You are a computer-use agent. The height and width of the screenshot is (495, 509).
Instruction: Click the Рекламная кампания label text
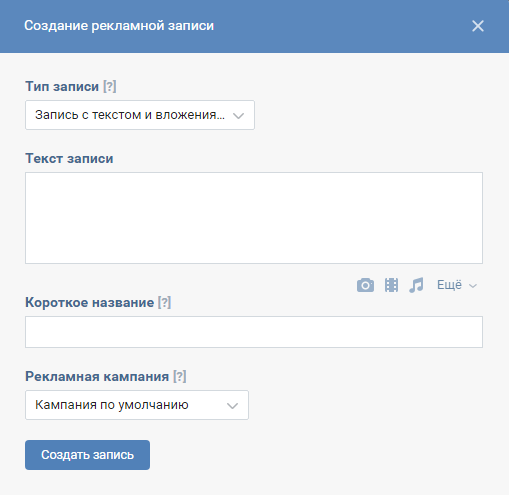point(97,377)
